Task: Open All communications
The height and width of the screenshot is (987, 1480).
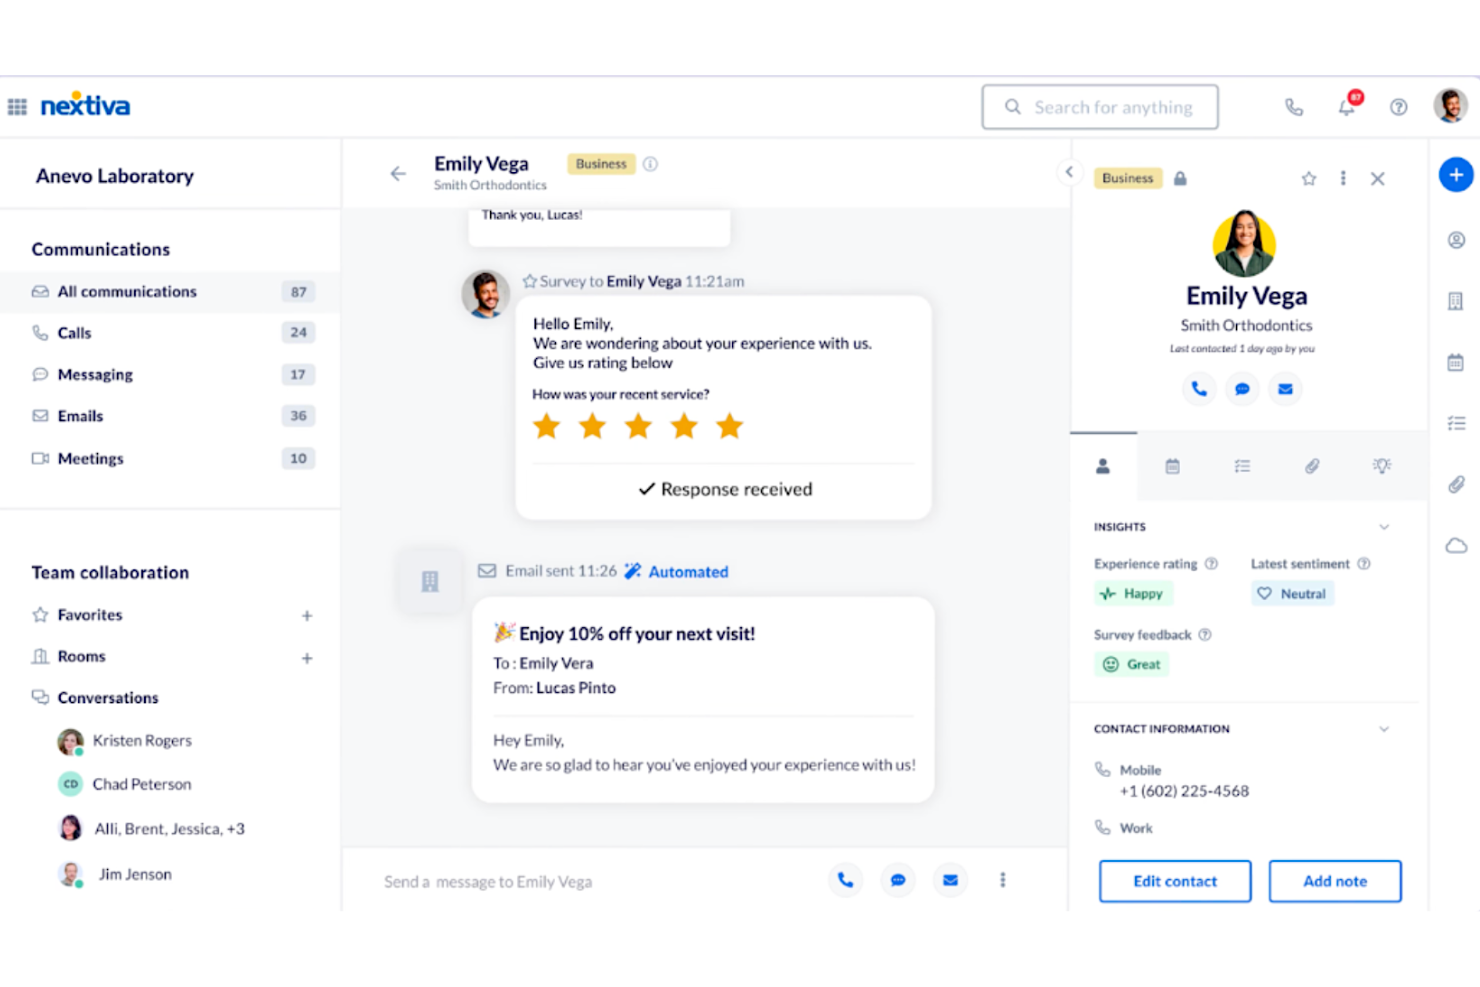Action: pos(127,291)
